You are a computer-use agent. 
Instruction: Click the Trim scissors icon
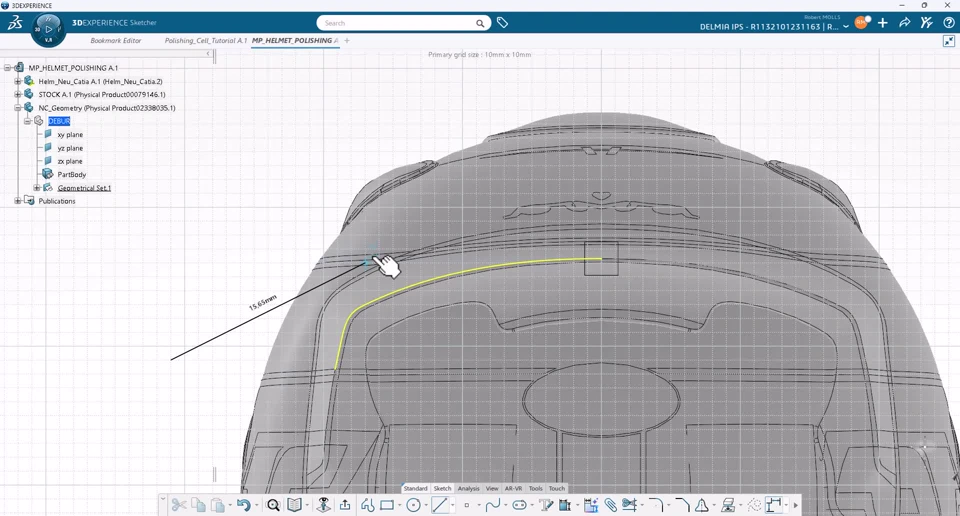(629, 505)
